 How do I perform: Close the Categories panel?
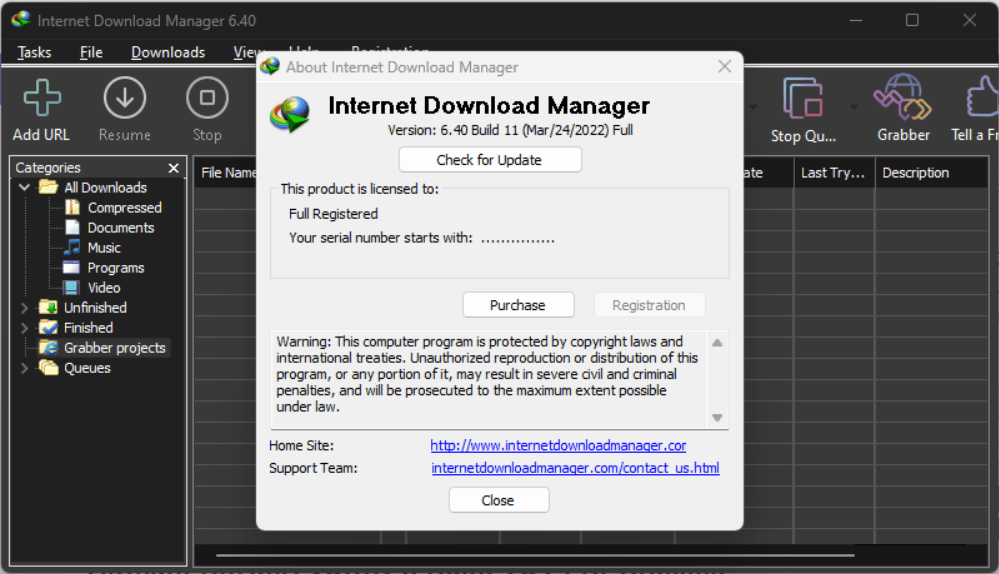(173, 168)
